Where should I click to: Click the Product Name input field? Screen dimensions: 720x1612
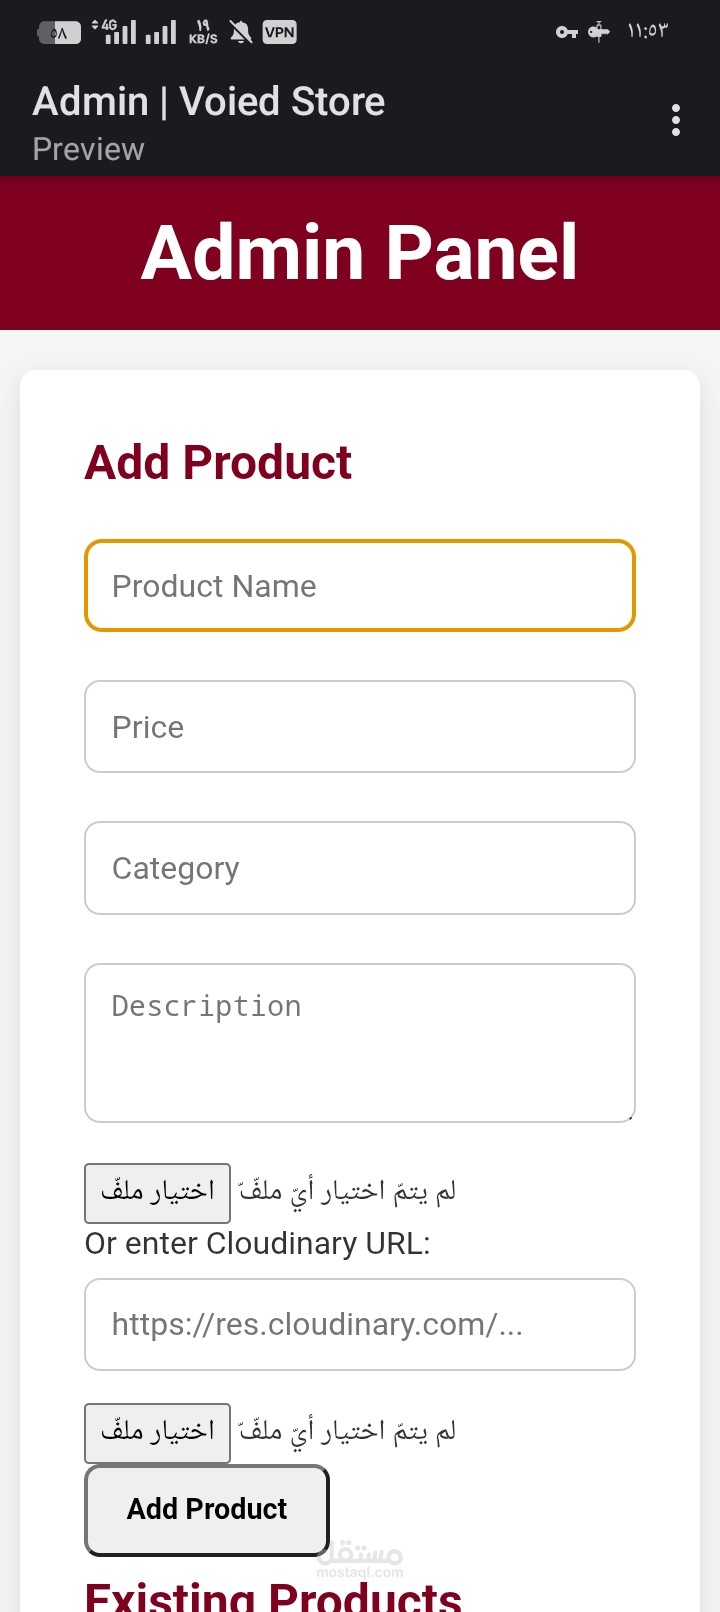coord(360,586)
